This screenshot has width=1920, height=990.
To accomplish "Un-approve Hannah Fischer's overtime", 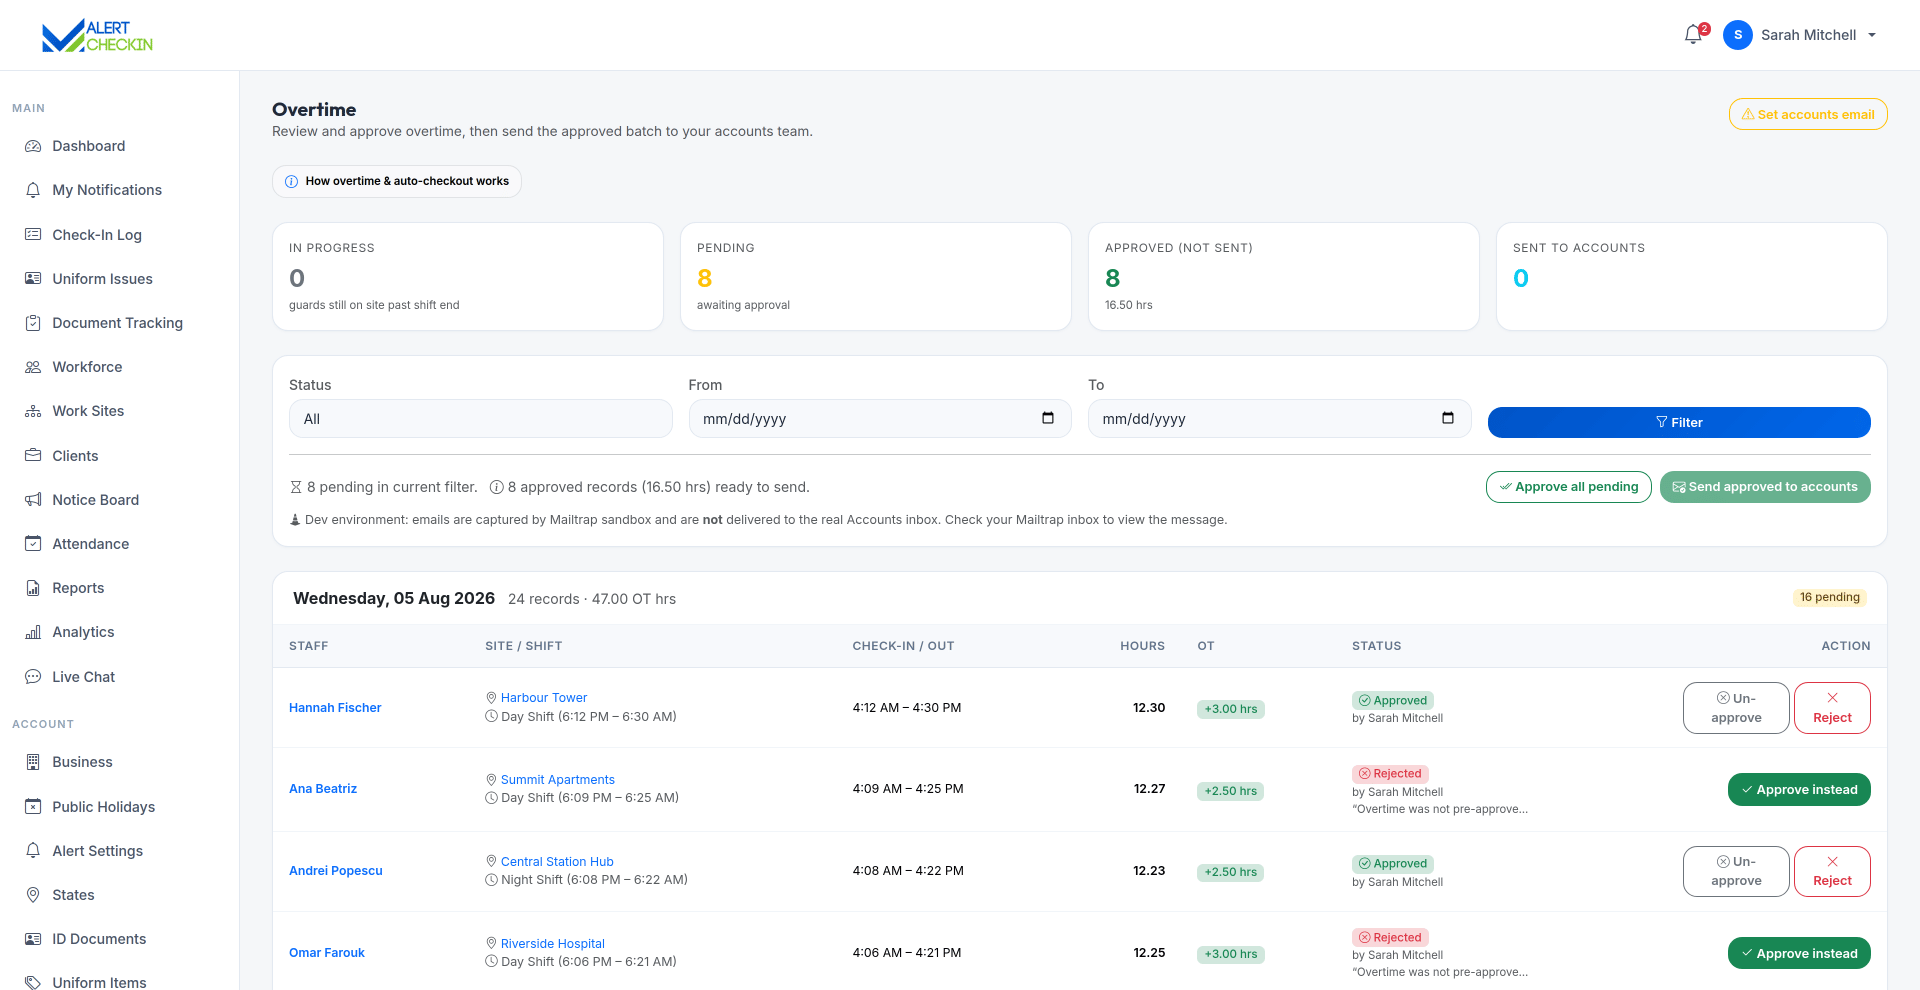I will [1736, 708].
